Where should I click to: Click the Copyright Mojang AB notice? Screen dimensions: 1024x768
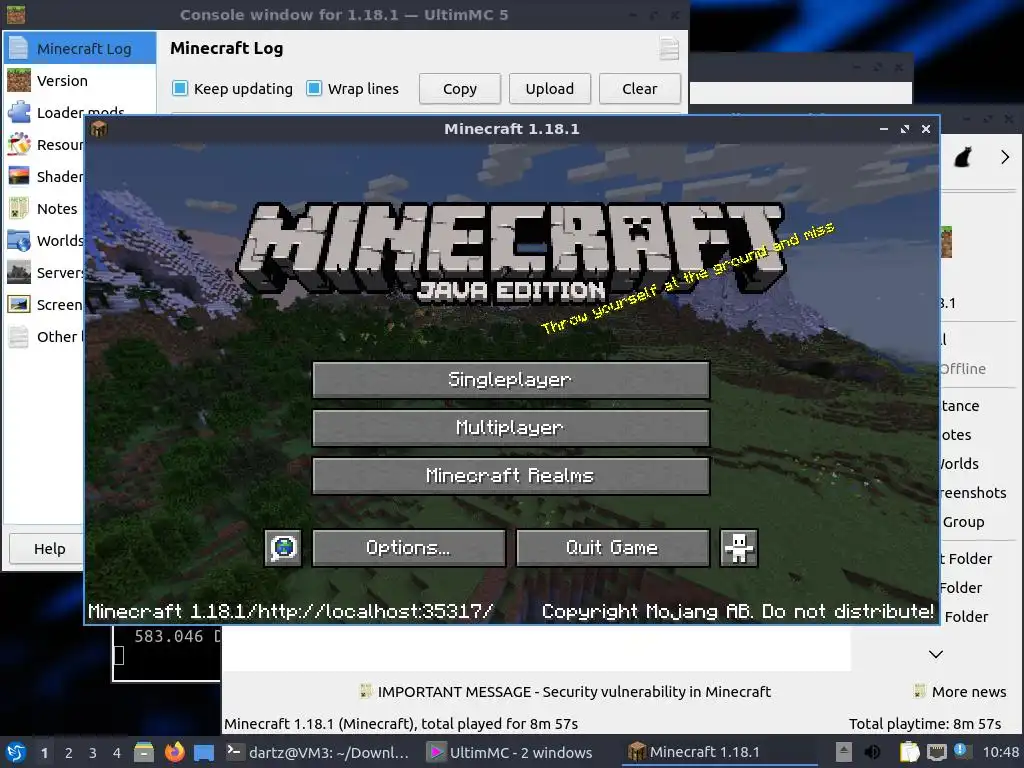tap(737, 612)
